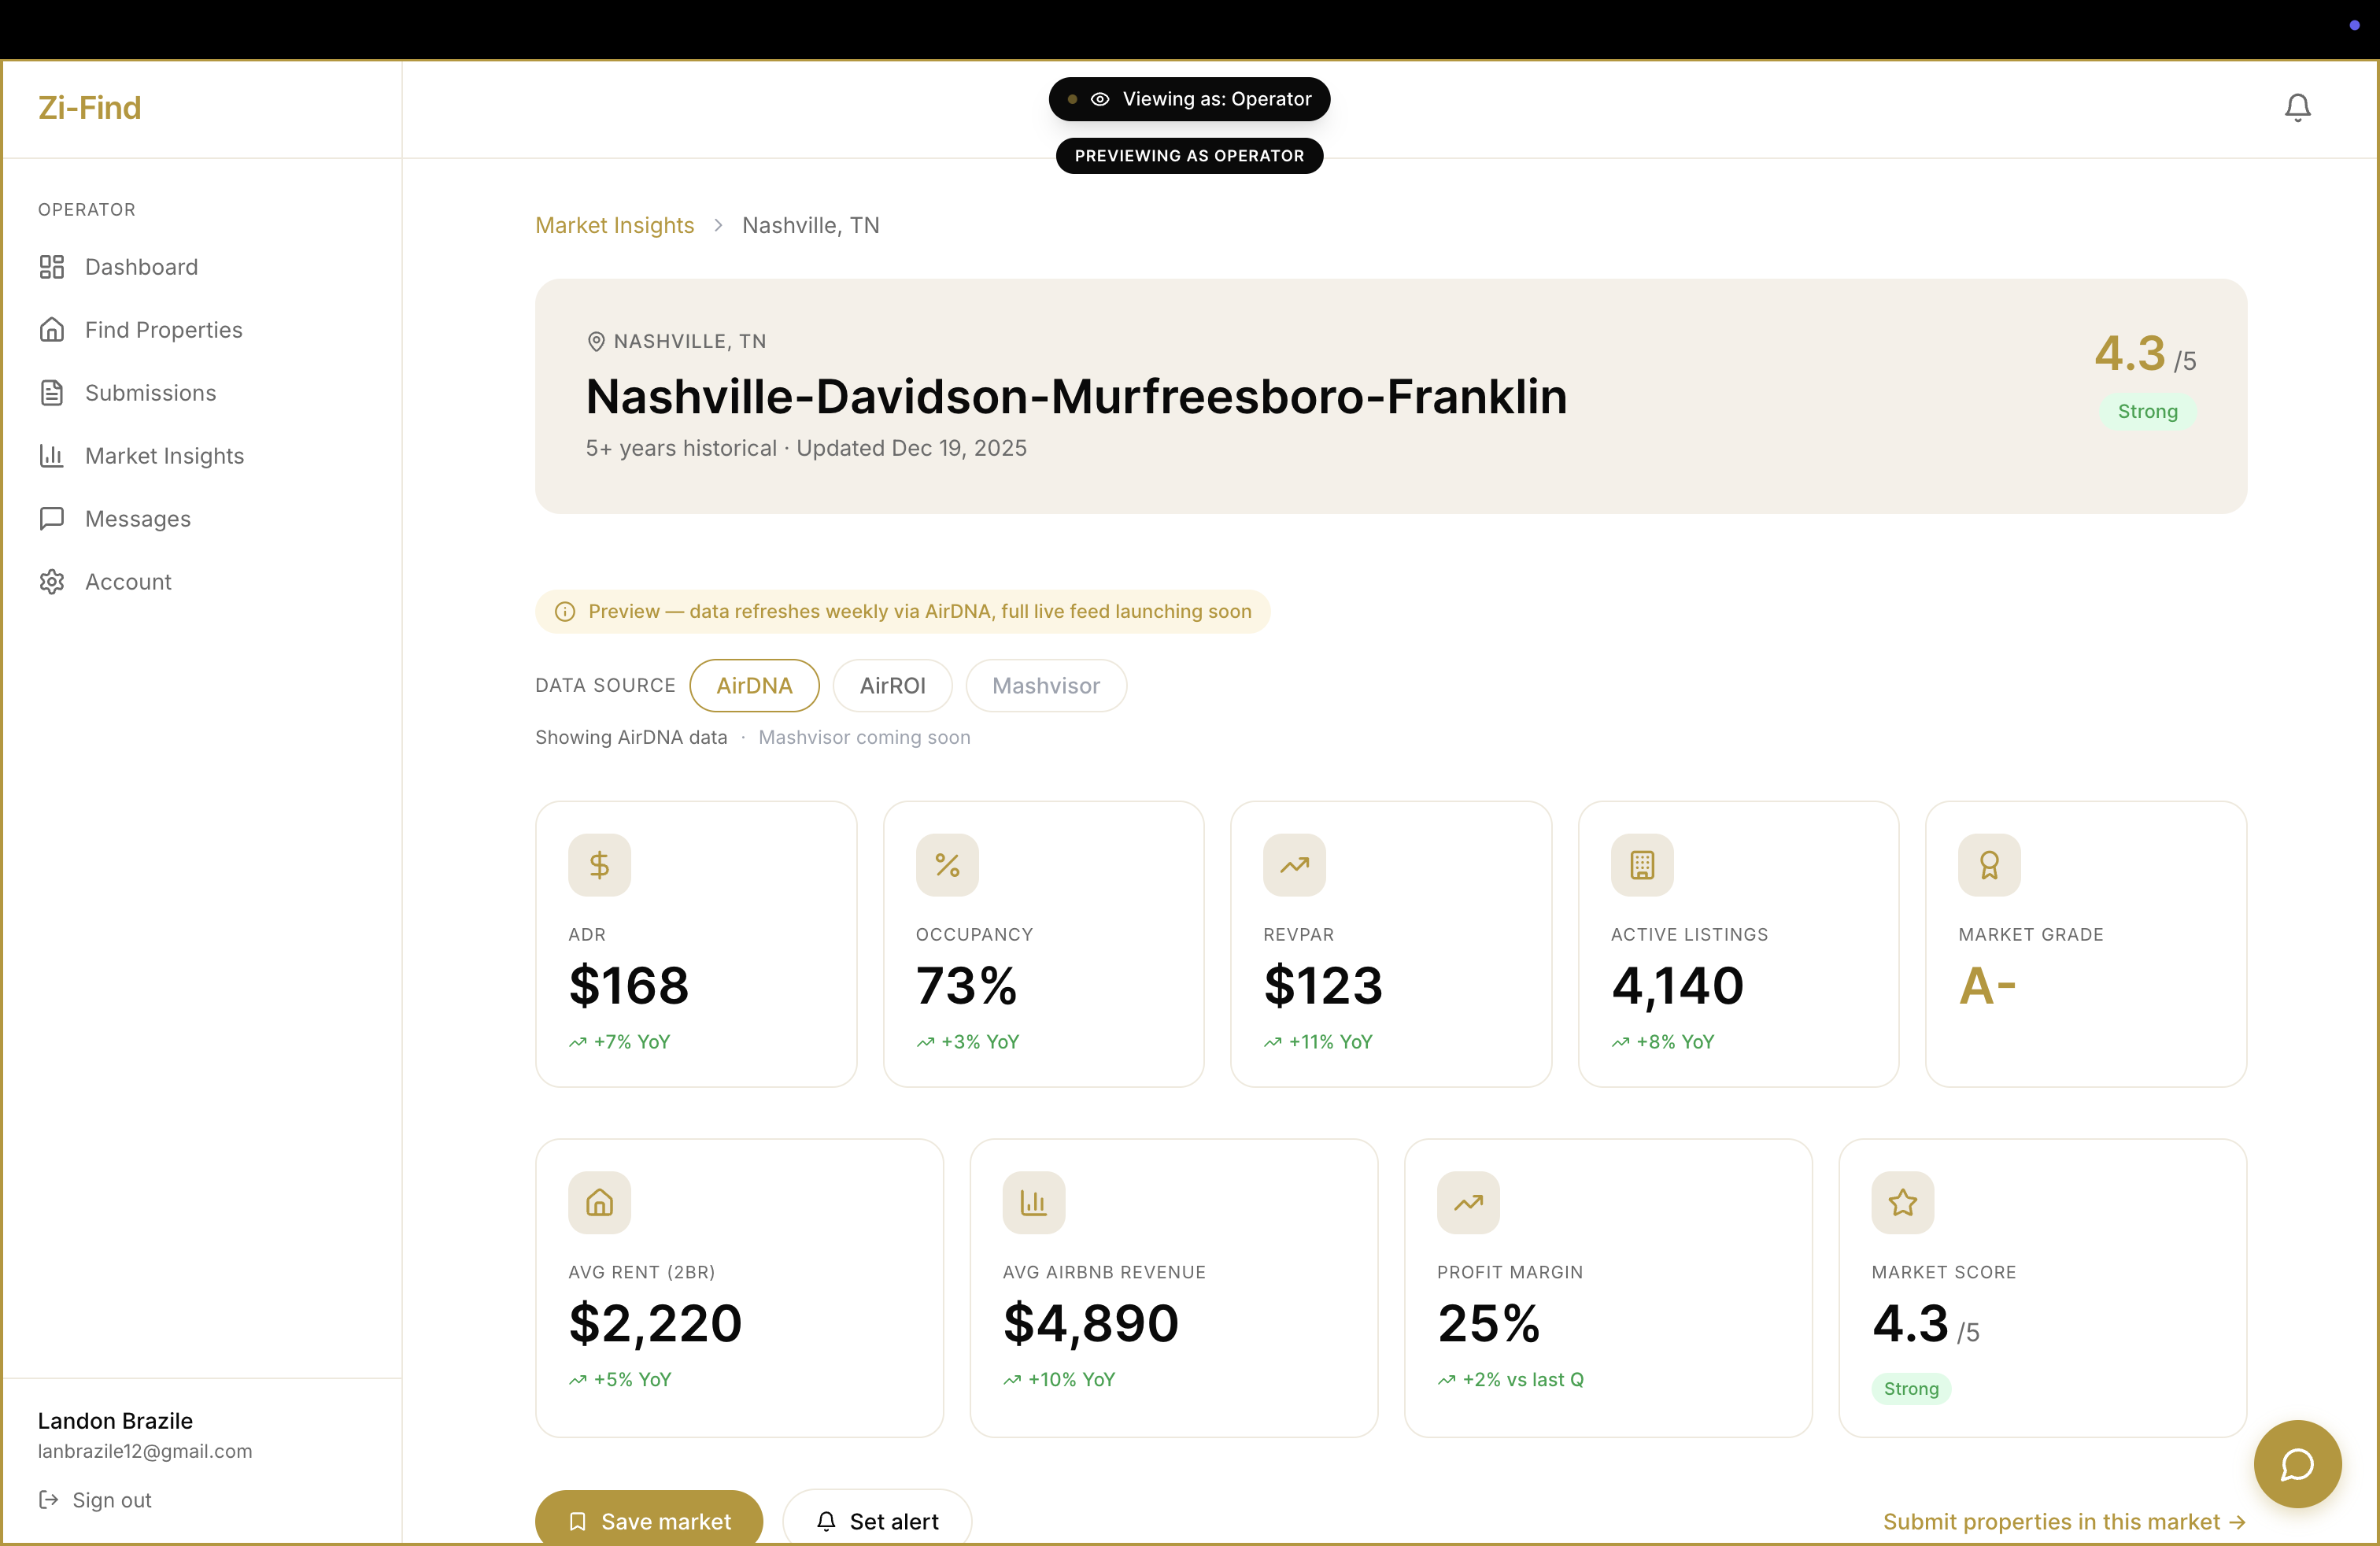Viewport: 2380px width, 1546px height.
Task: Click the Nashville, TN breadcrumb text
Action: 811,225
